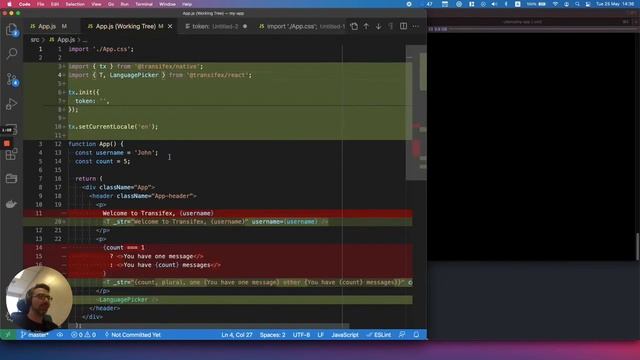Click the date and time in menu bar

tap(616, 4)
